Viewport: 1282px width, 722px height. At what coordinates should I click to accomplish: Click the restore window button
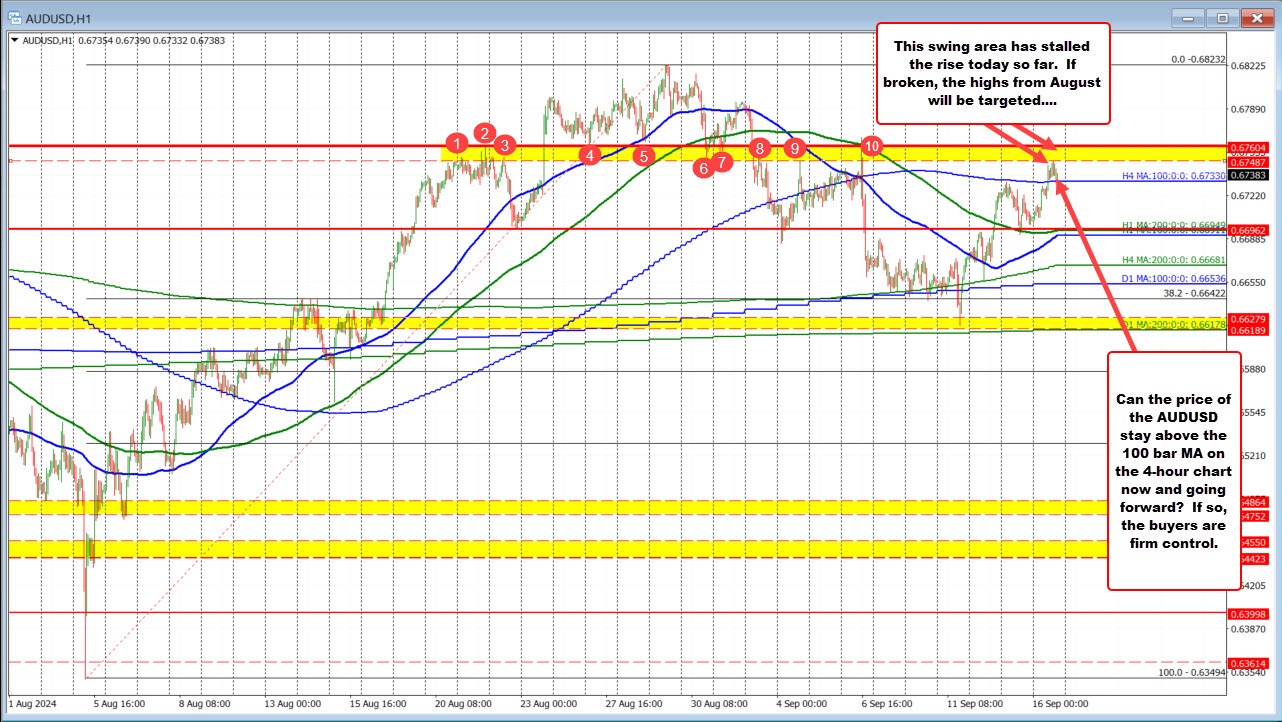[1220, 18]
